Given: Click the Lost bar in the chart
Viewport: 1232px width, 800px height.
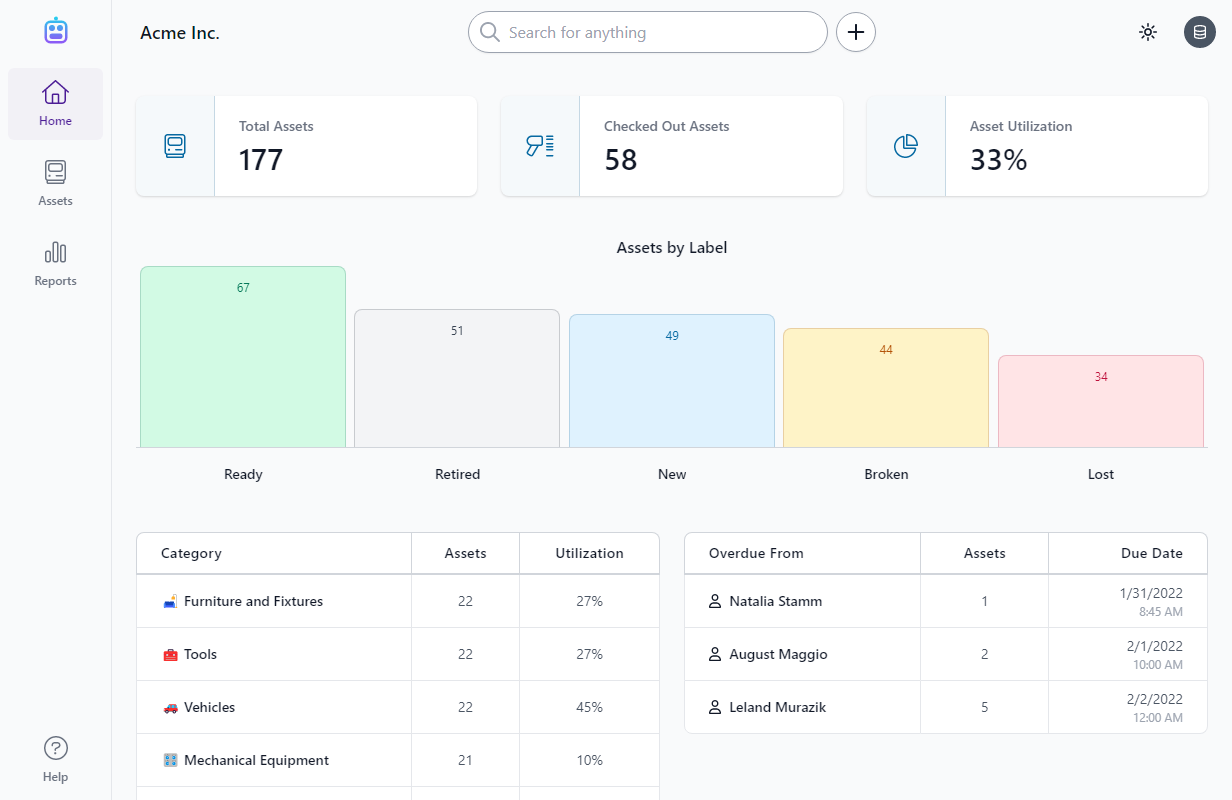Looking at the screenshot, I should 1100,400.
